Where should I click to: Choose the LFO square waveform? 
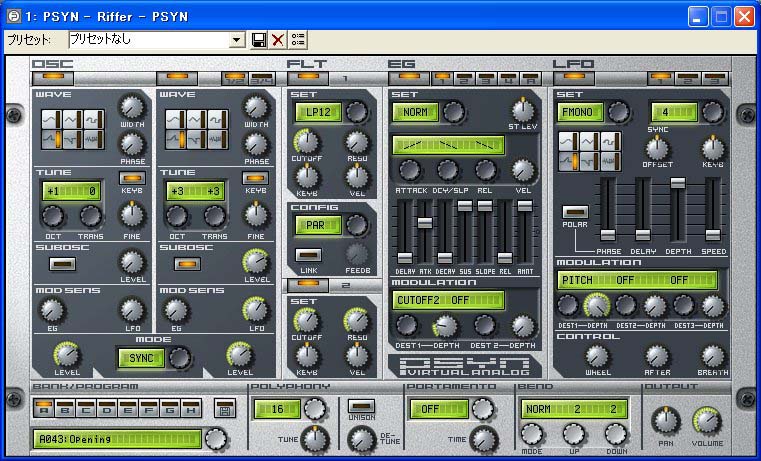click(x=611, y=142)
